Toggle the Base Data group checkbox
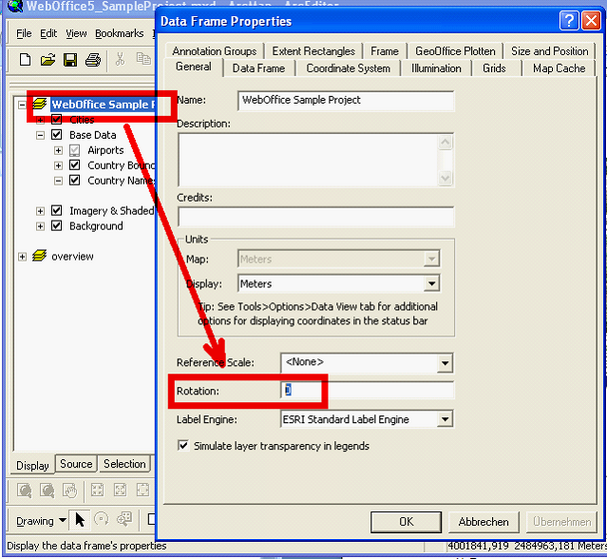607x559 pixels. click(x=57, y=135)
